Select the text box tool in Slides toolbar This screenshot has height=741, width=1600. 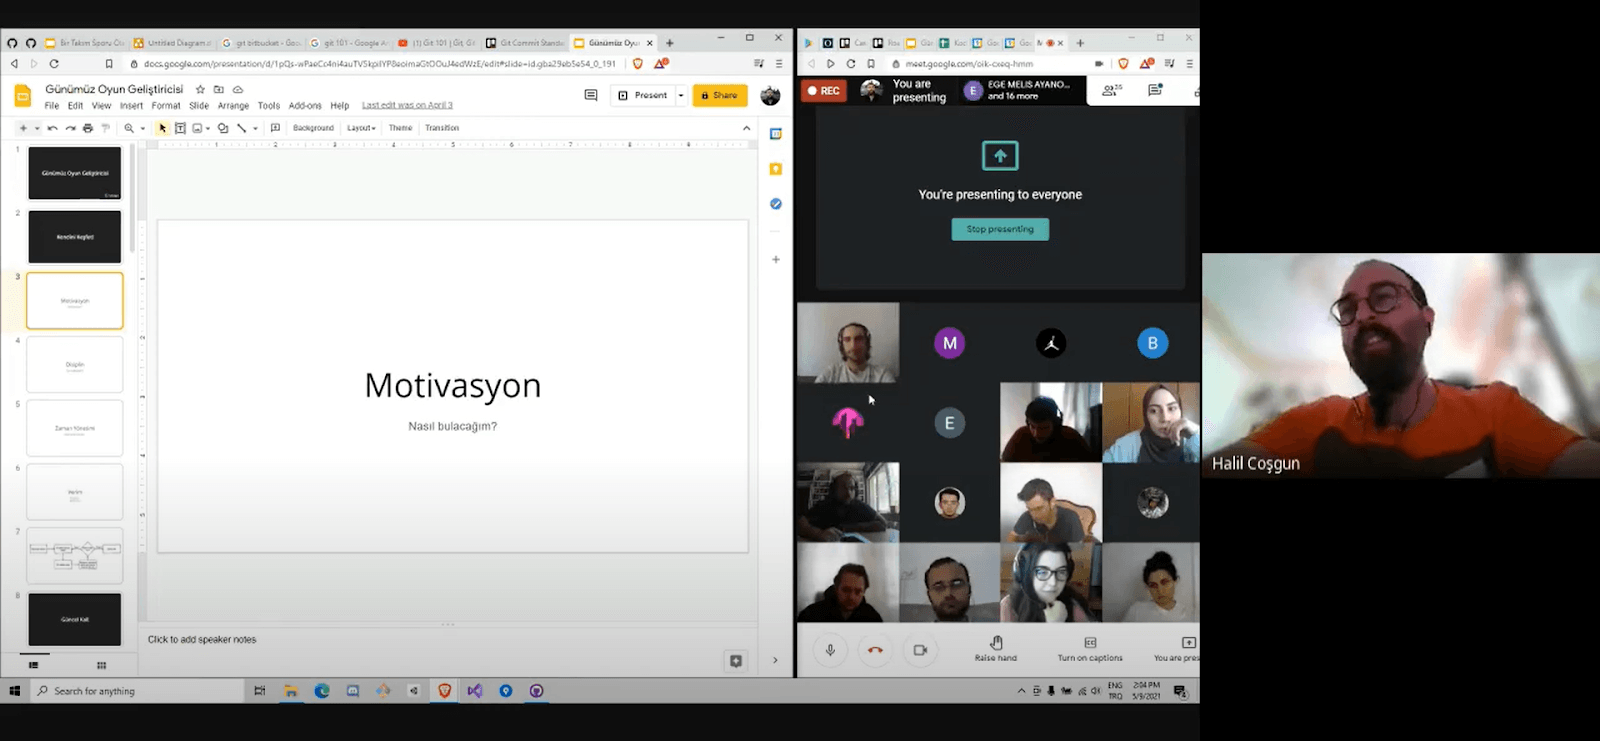(x=180, y=128)
